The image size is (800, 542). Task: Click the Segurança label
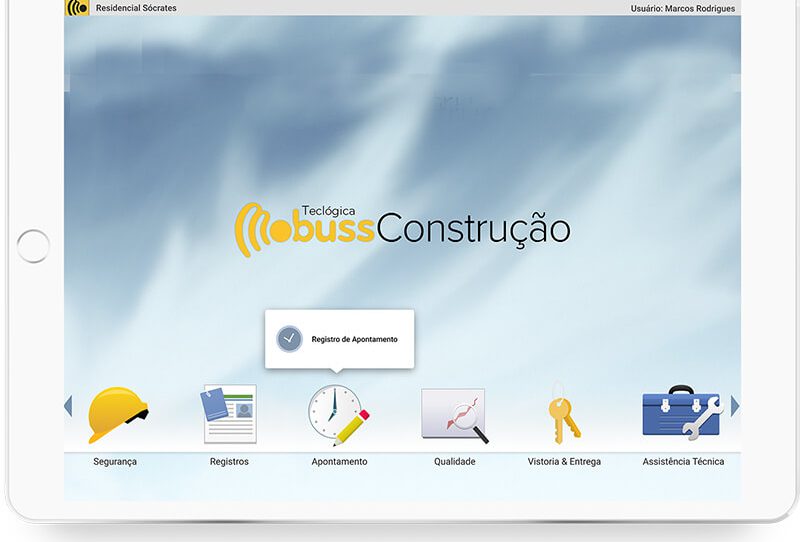point(115,461)
